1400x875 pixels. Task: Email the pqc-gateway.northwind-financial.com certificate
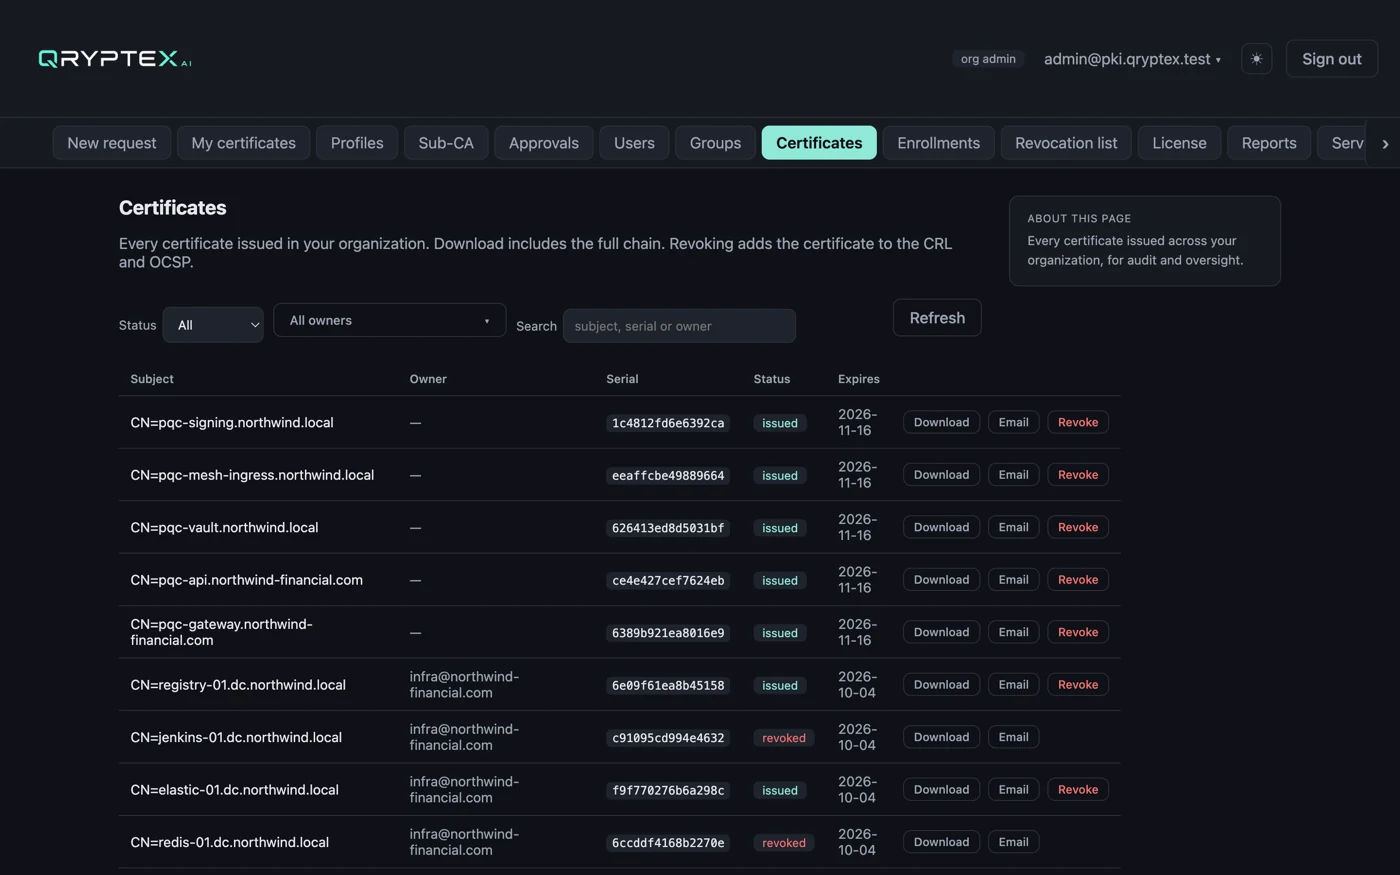pos(1013,632)
